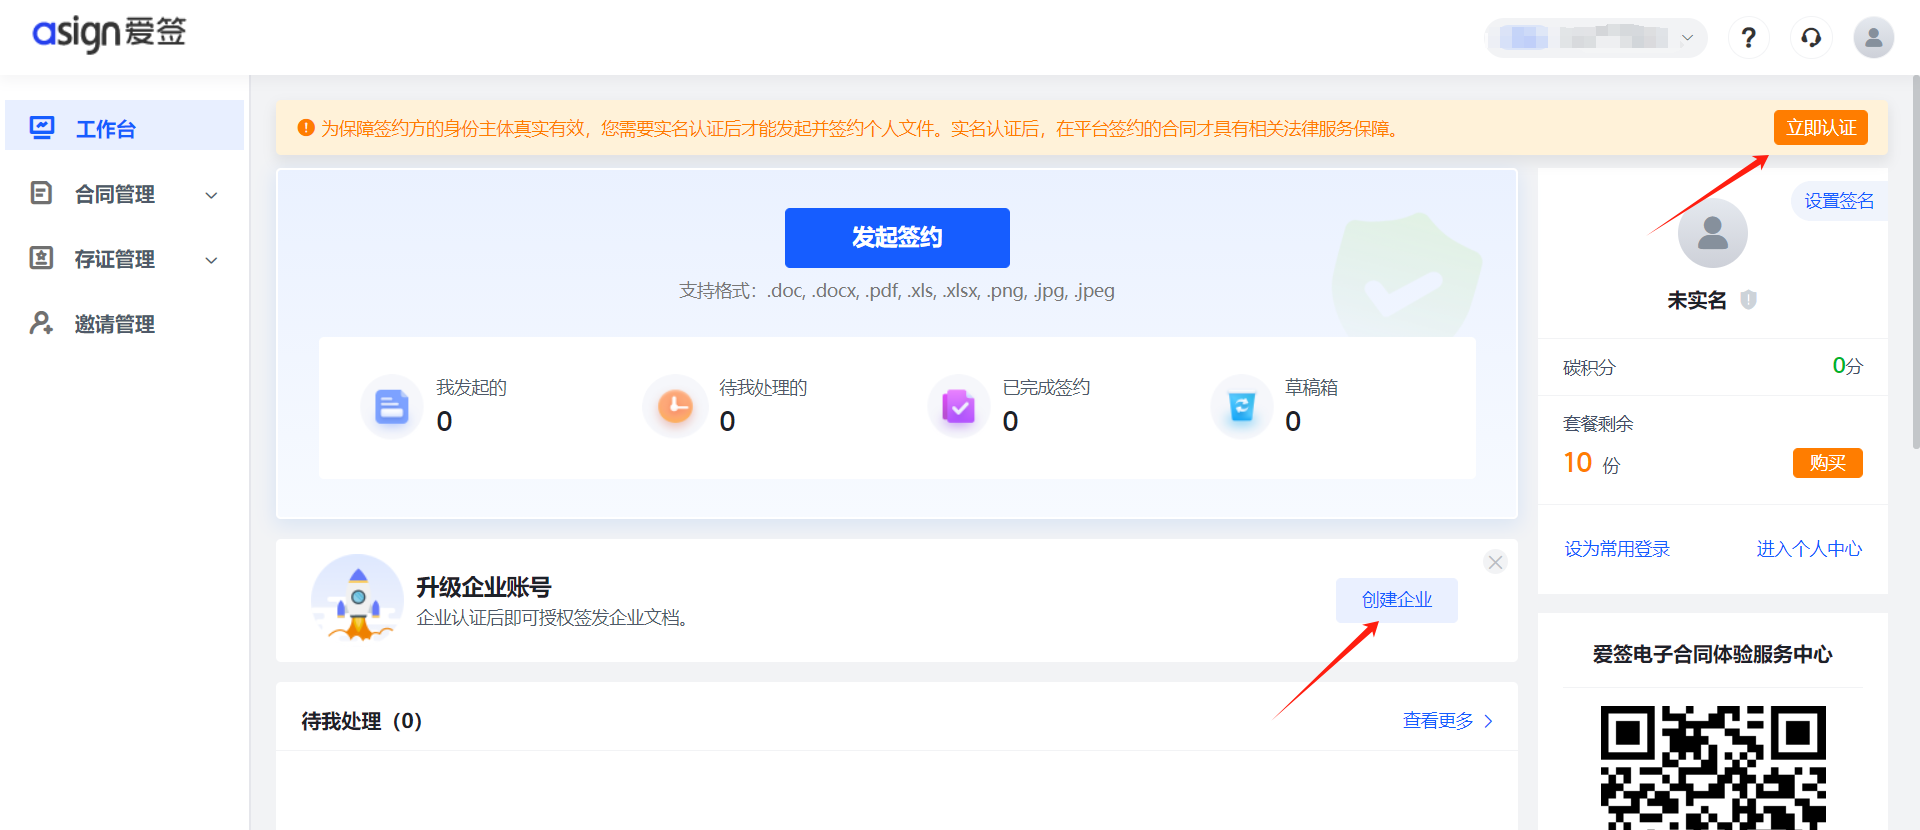The image size is (1920, 830).
Task: Click the 套餐剩余 label
Action: point(1598,423)
